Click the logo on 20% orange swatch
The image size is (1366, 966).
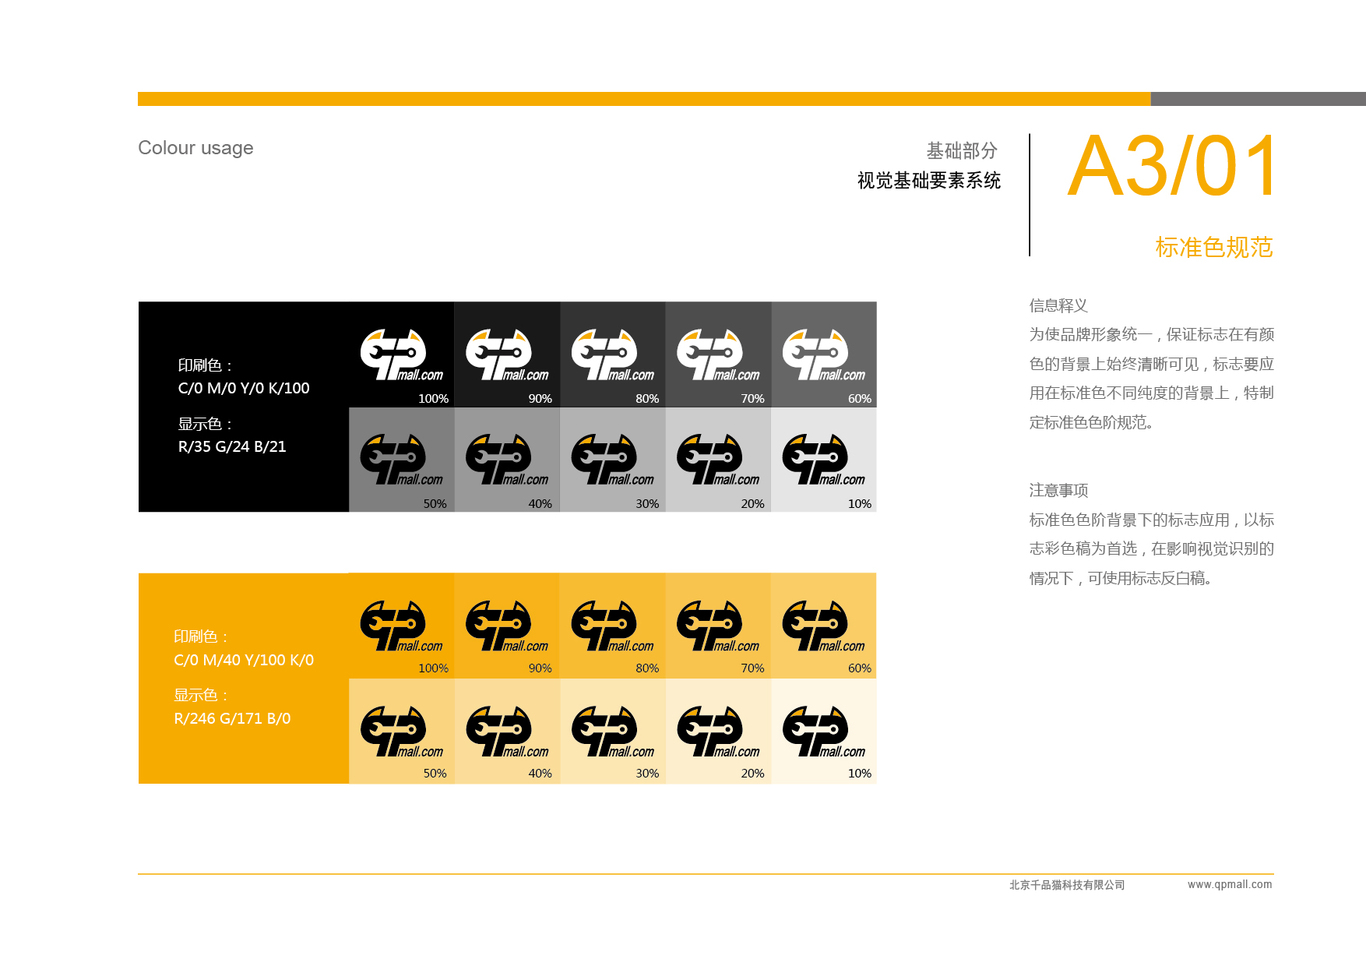point(718,732)
